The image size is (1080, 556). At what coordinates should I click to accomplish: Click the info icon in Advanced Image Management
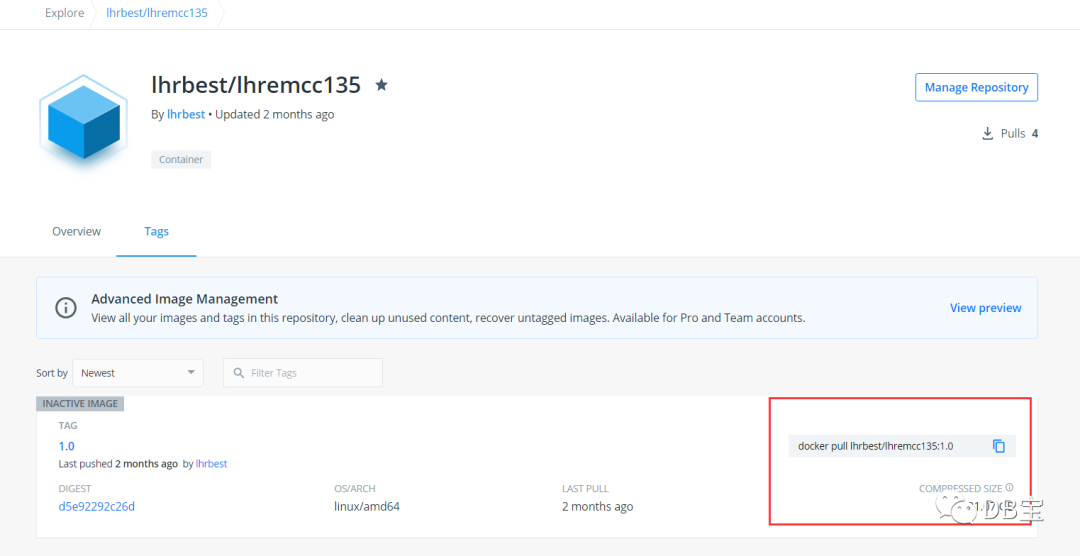(x=66, y=308)
